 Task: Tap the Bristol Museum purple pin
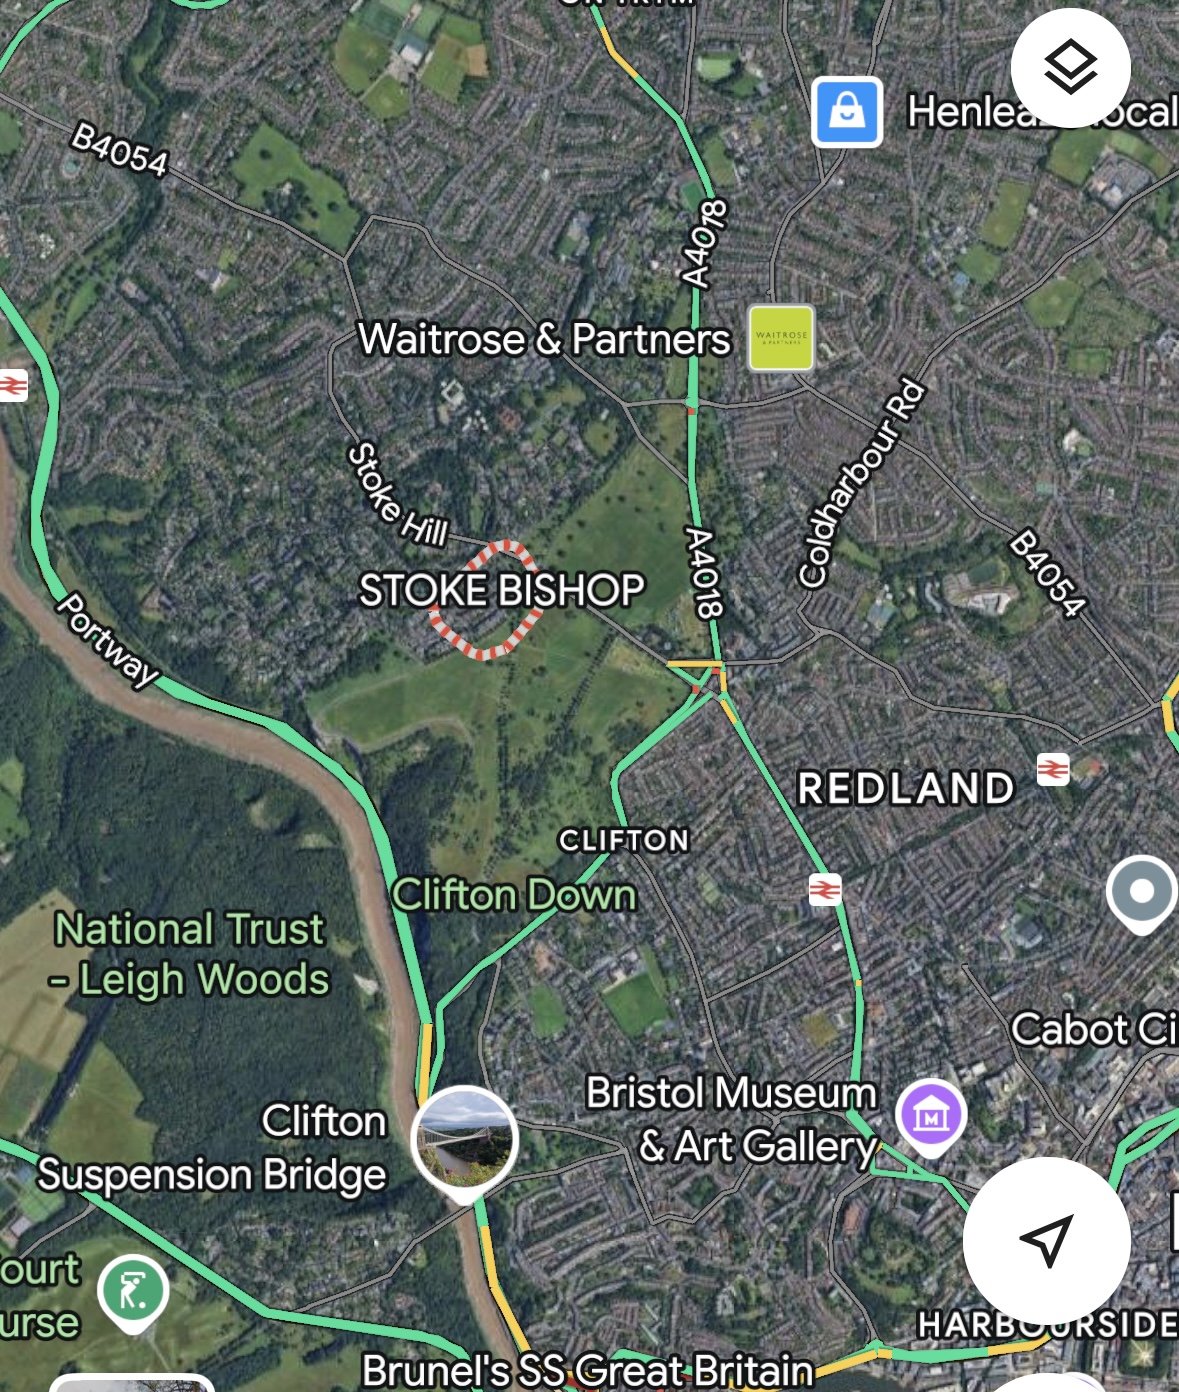coord(931,1117)
